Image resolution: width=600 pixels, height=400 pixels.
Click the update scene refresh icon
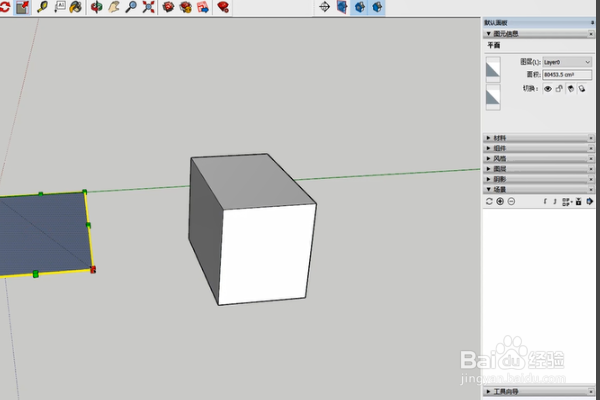[x=489, y=201]
